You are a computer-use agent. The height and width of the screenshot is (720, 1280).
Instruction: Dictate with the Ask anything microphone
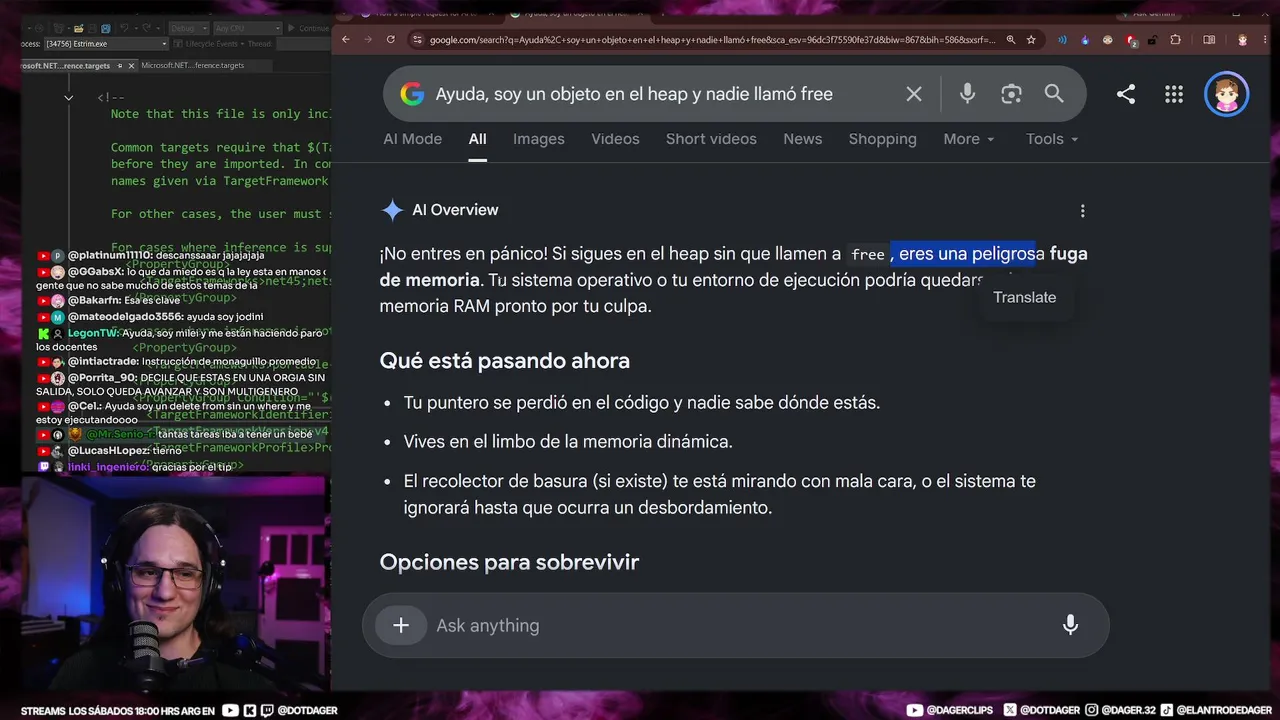coord(1070,625)
